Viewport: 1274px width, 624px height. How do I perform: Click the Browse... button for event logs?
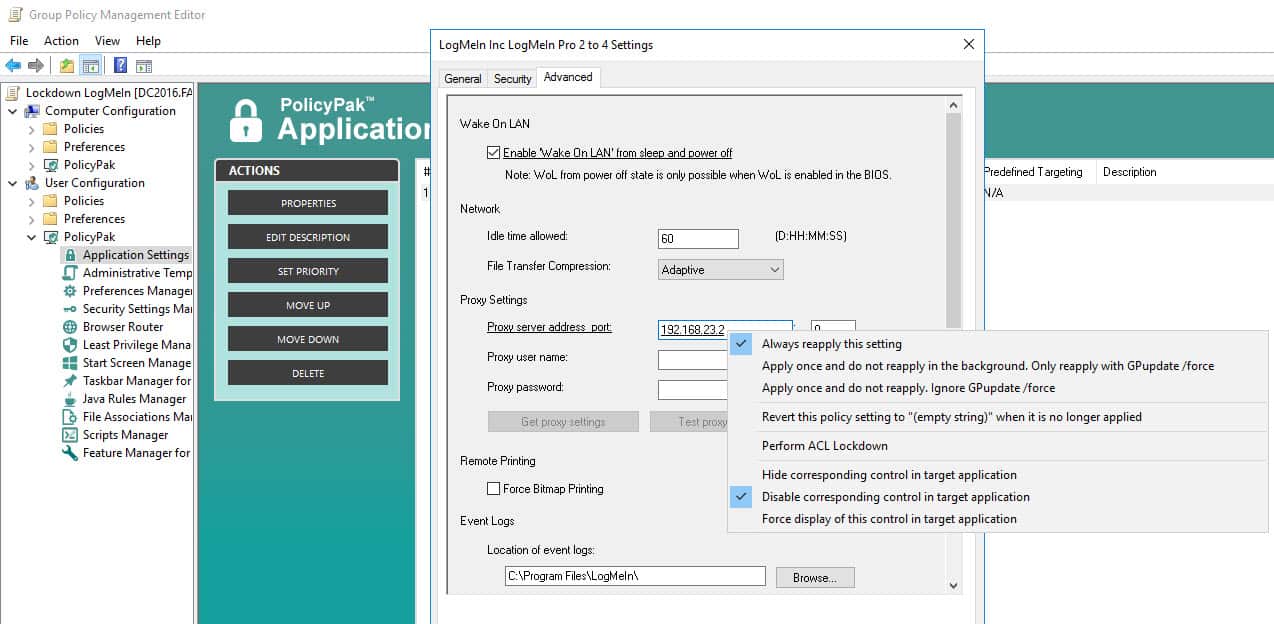pyautogui.click(x=814, y=577)
